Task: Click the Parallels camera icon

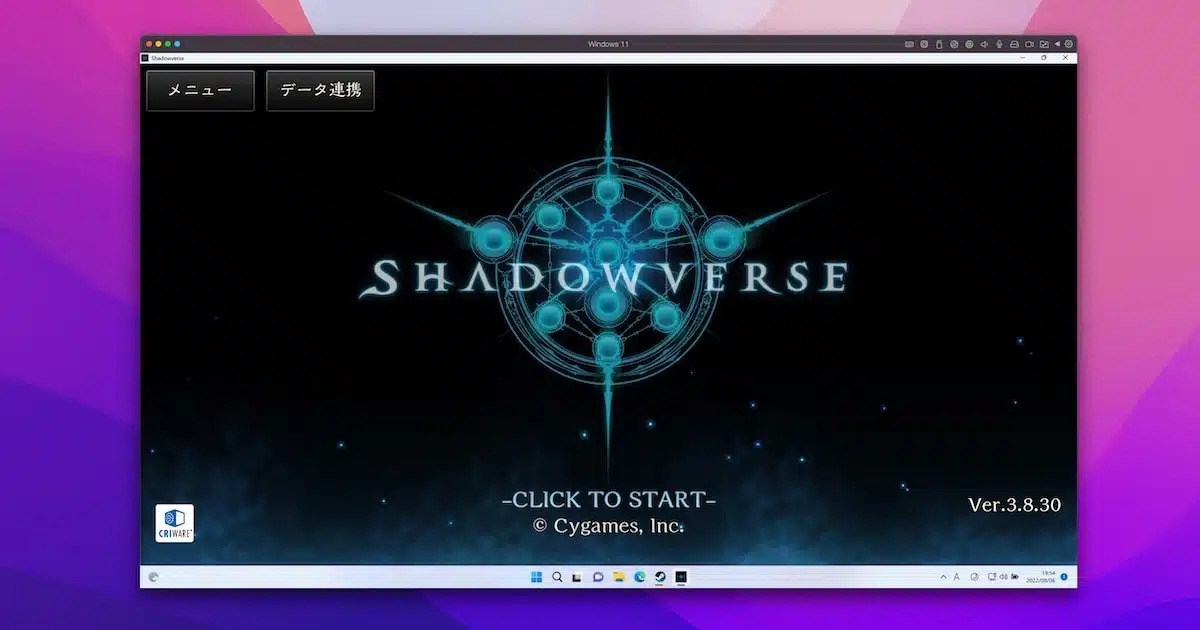Action: (x=1029, y=44)
